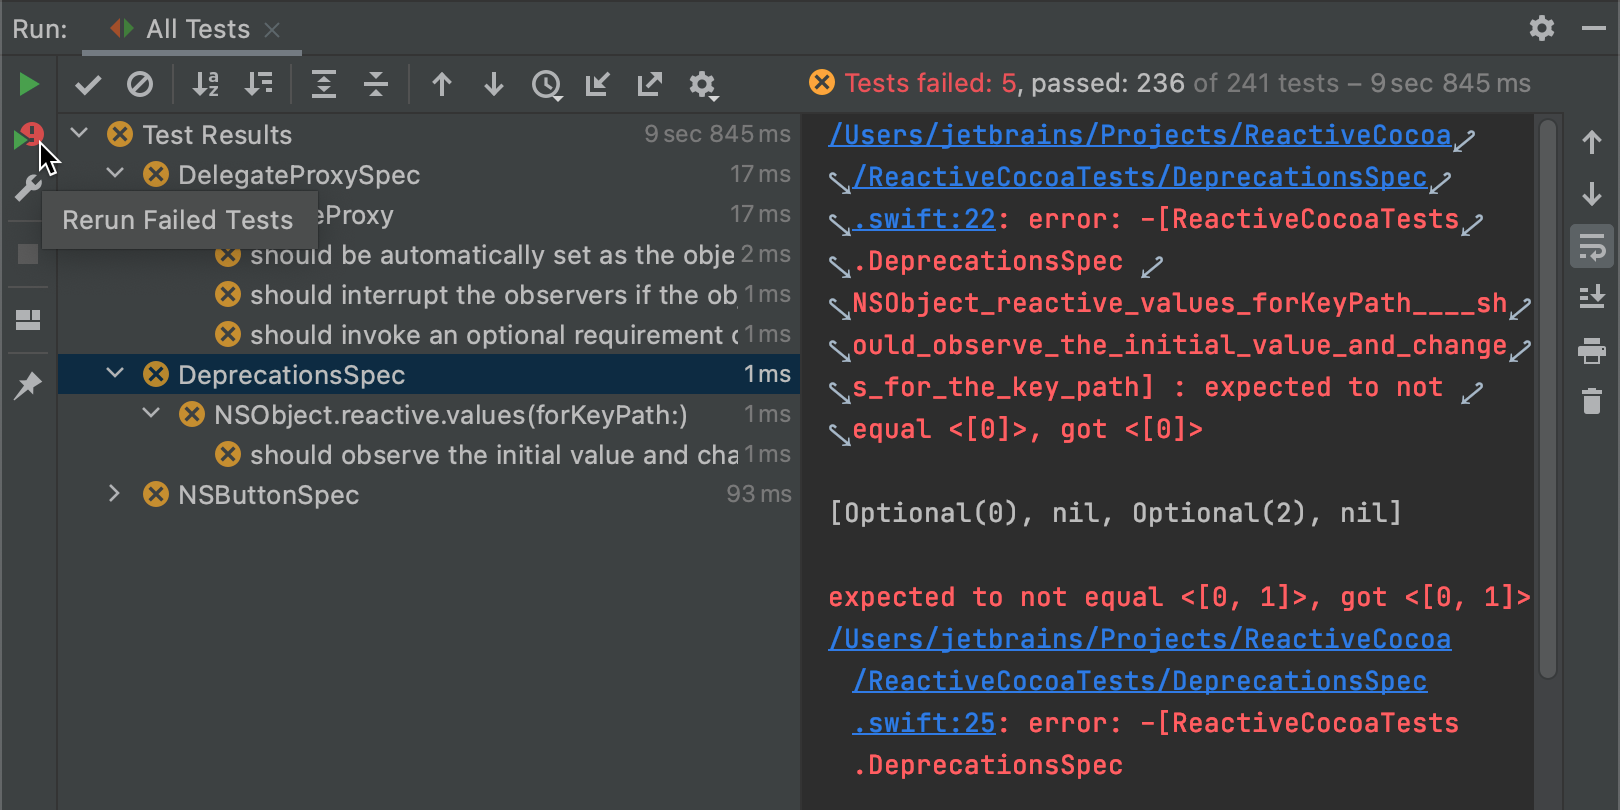
Task: Open test history clock icon
Action: (x=546, y=85)
